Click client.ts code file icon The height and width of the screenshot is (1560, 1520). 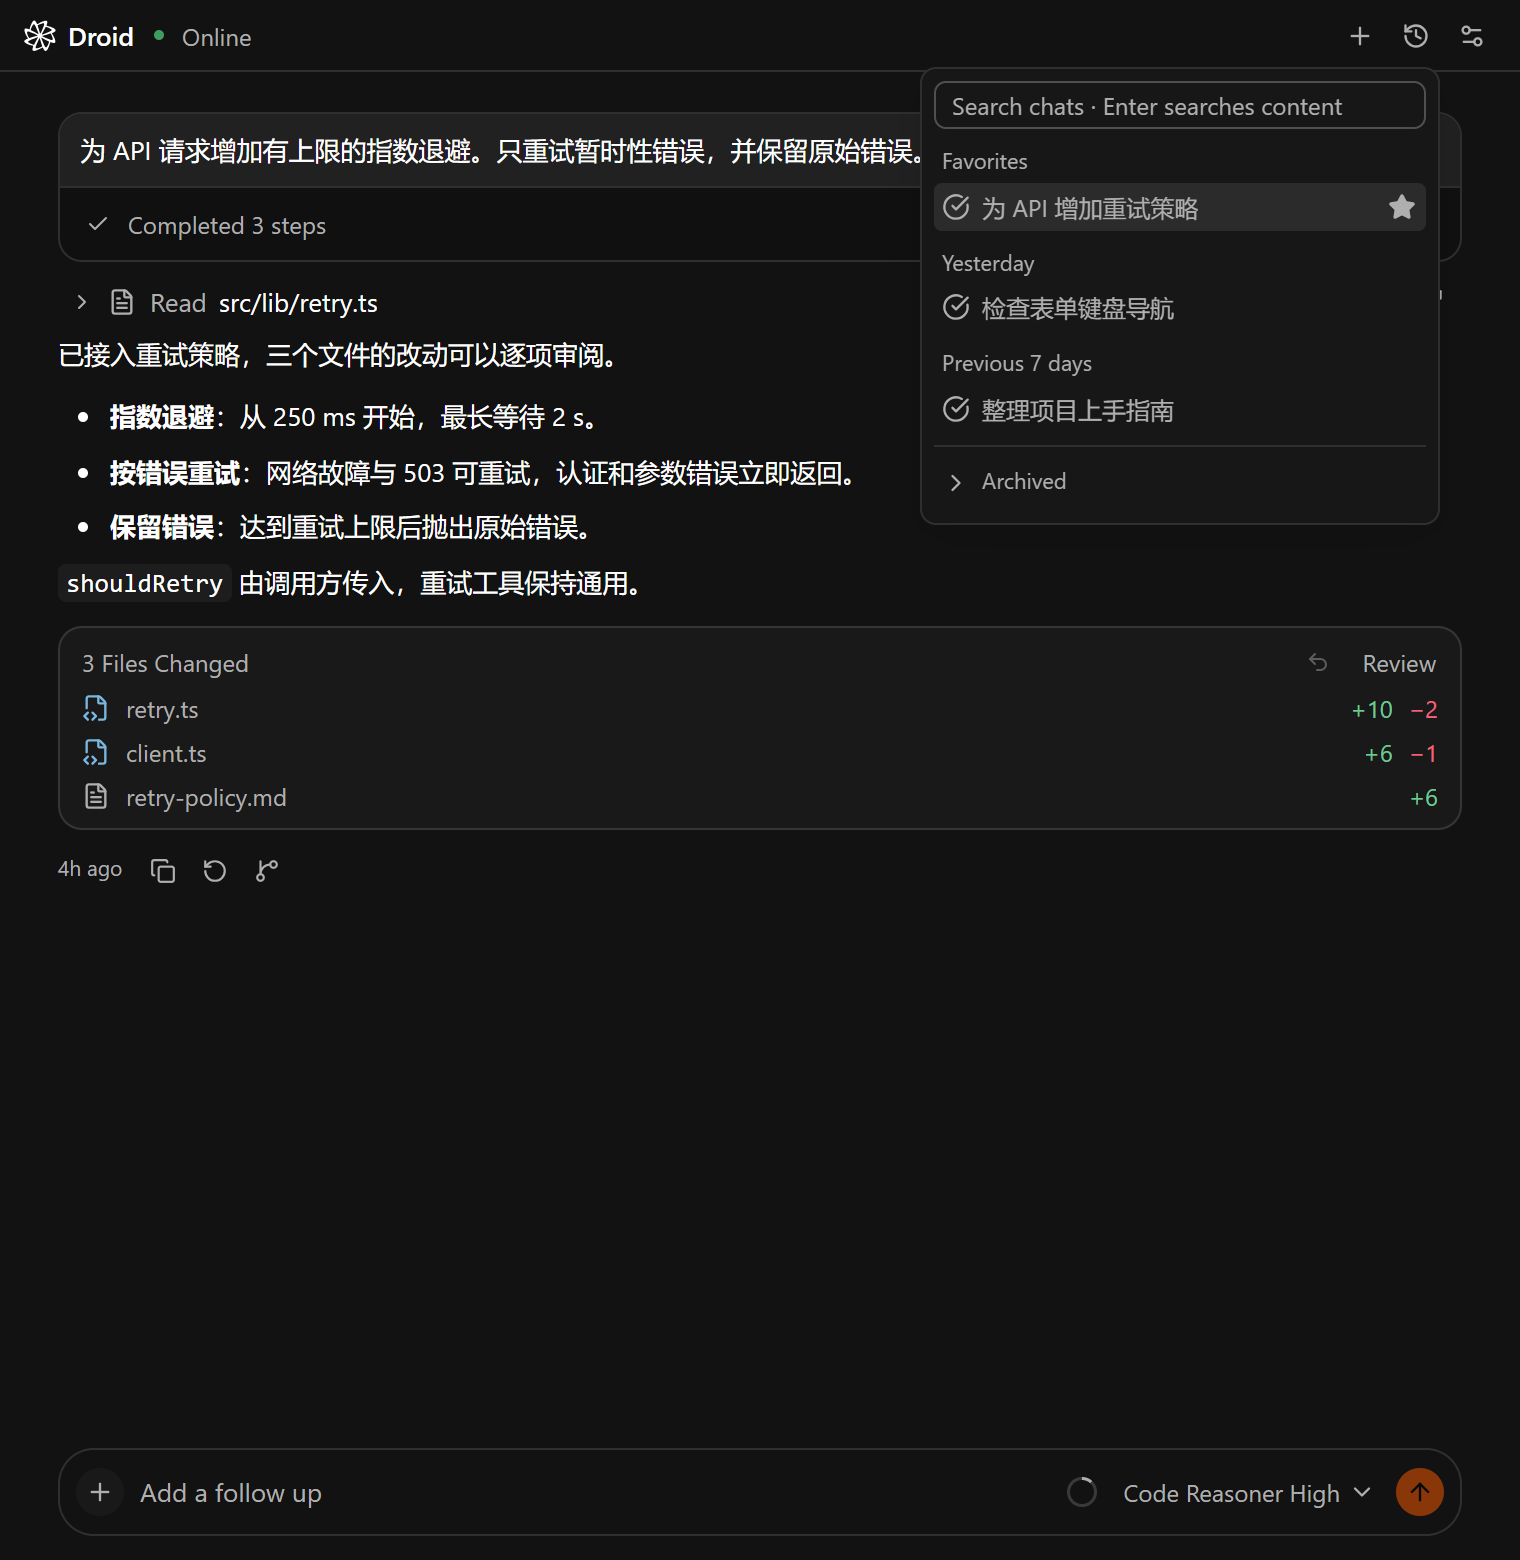(x=95, y=753)
